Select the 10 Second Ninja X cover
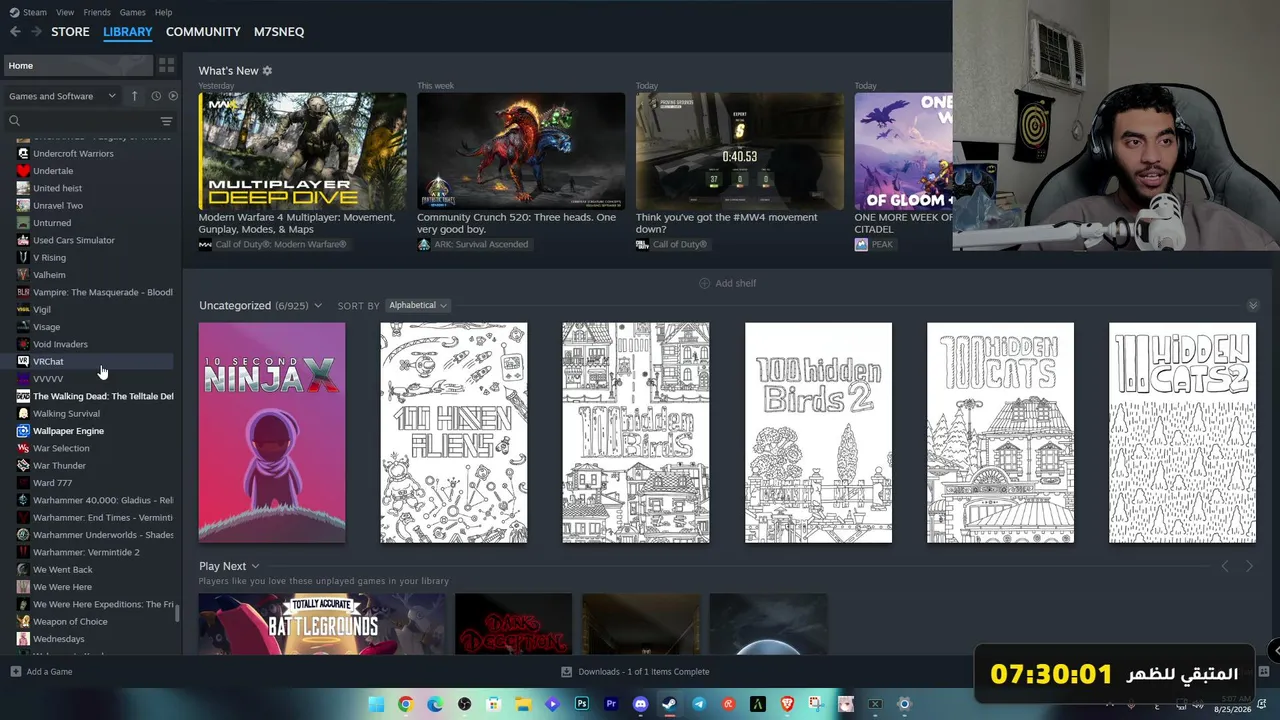1280x720 pixels. [272, 432]
